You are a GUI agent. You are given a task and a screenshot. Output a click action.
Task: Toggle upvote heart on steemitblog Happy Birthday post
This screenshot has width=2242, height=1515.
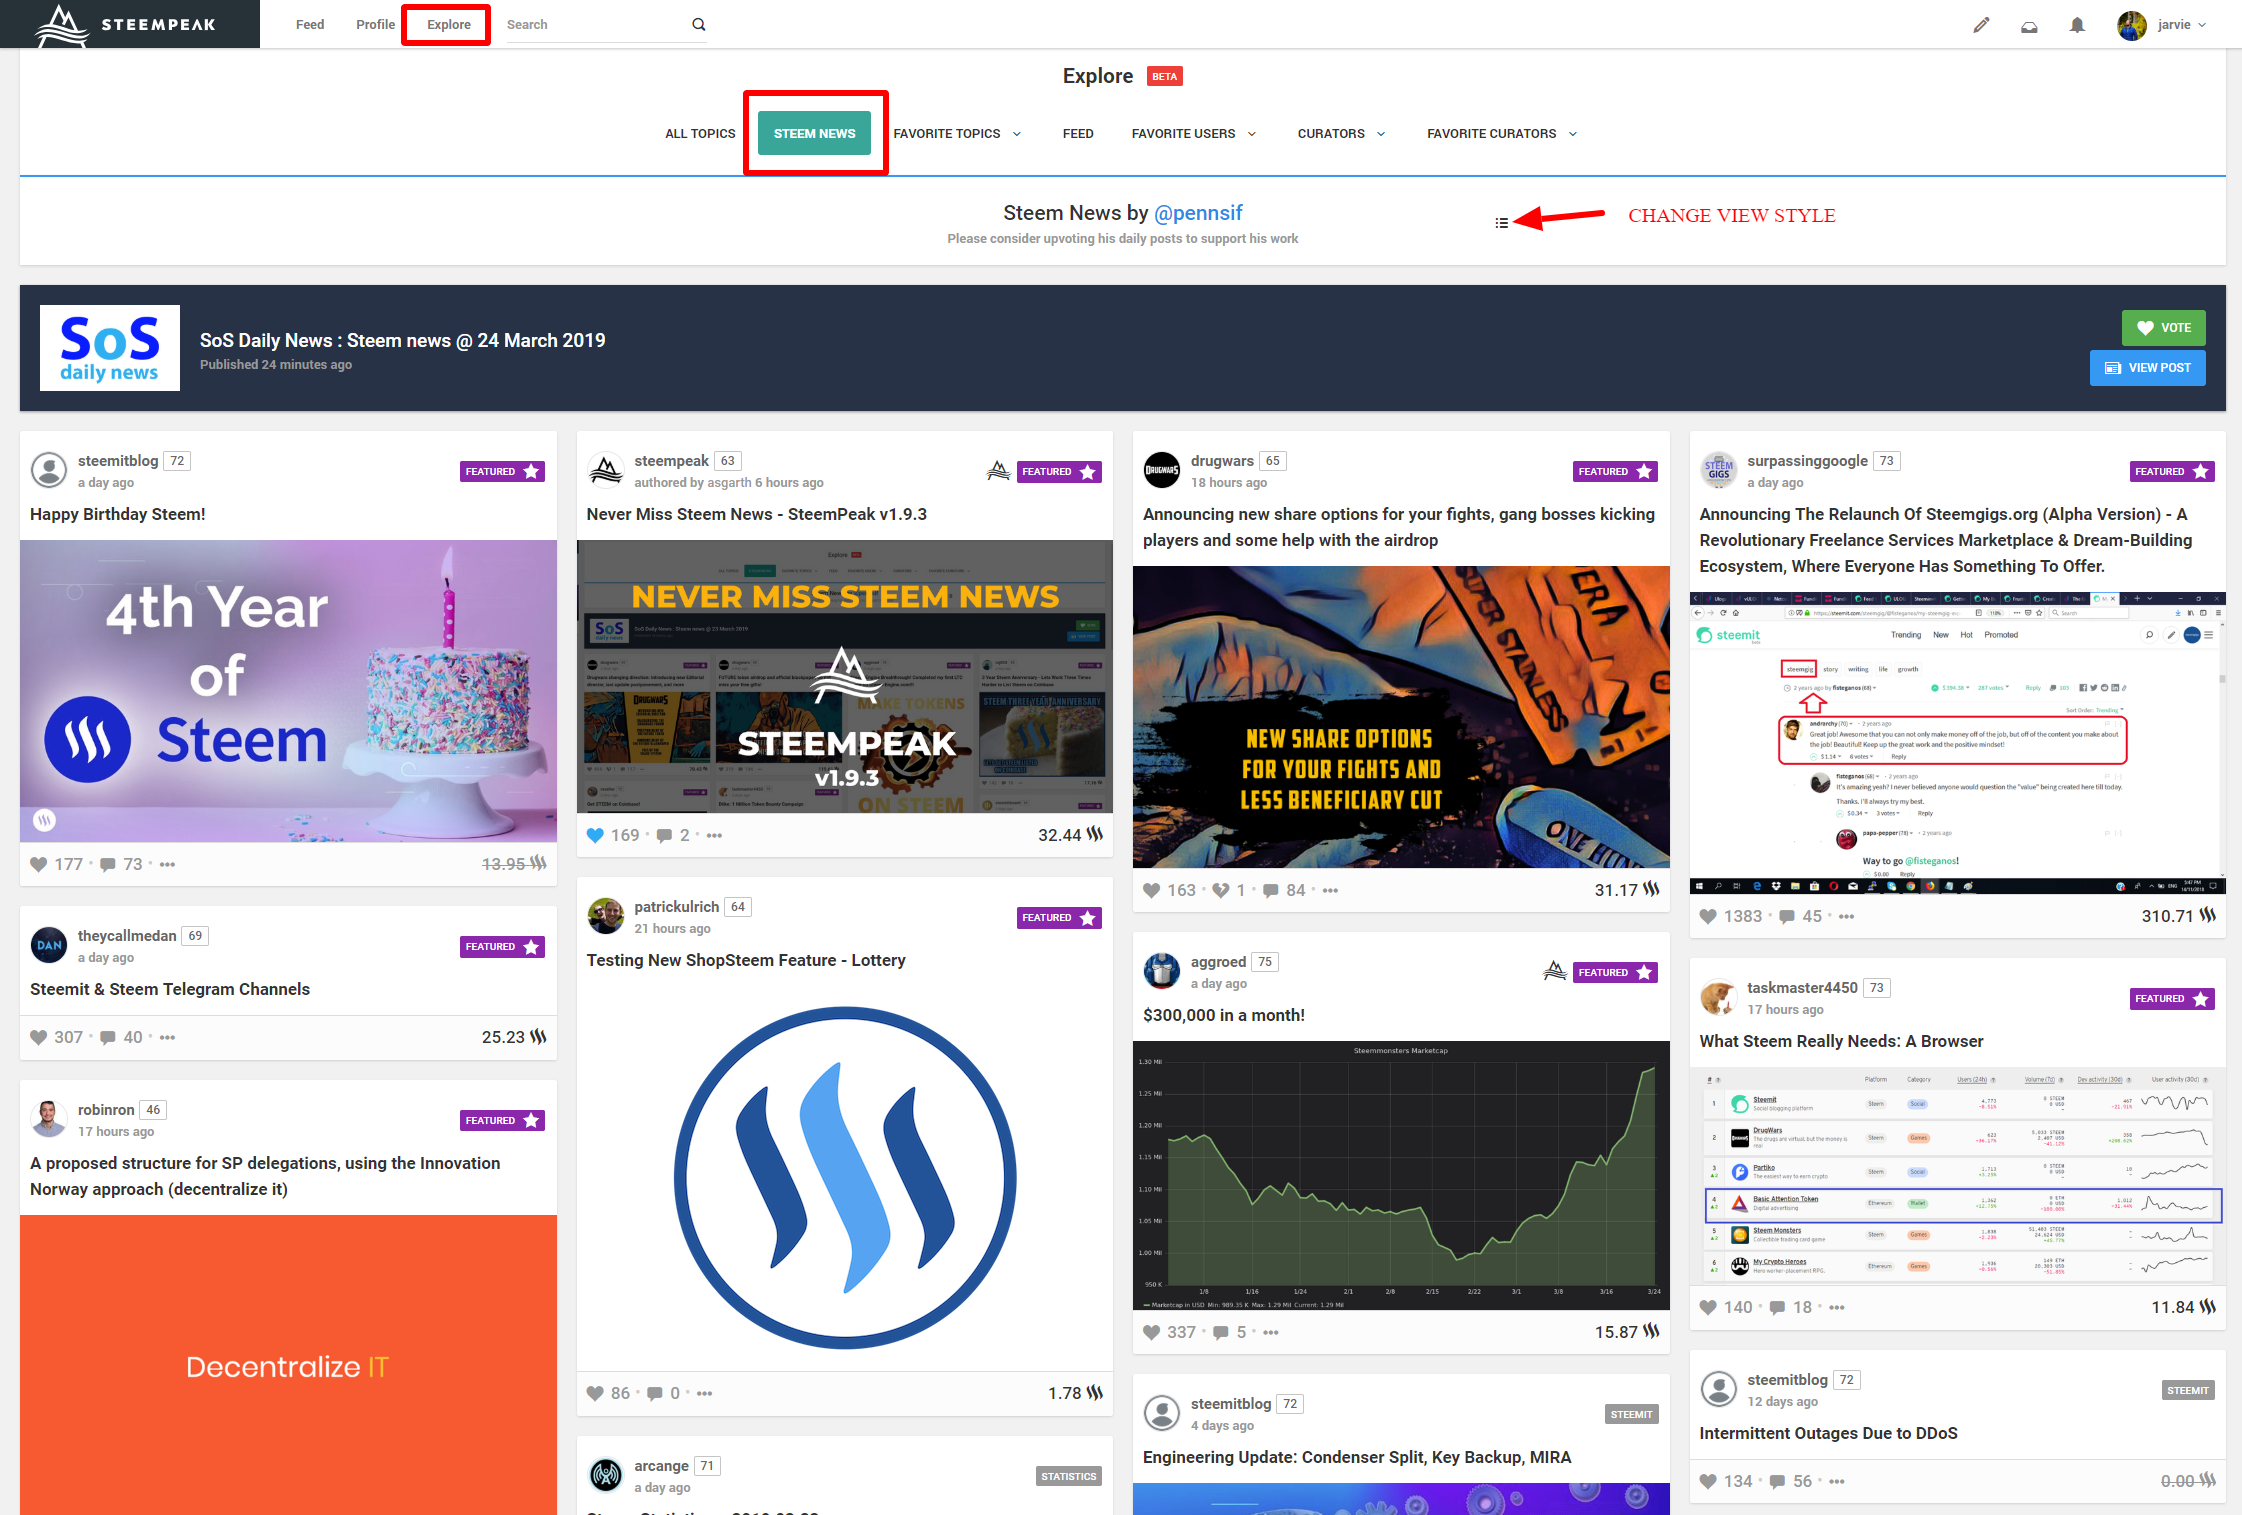39,864
